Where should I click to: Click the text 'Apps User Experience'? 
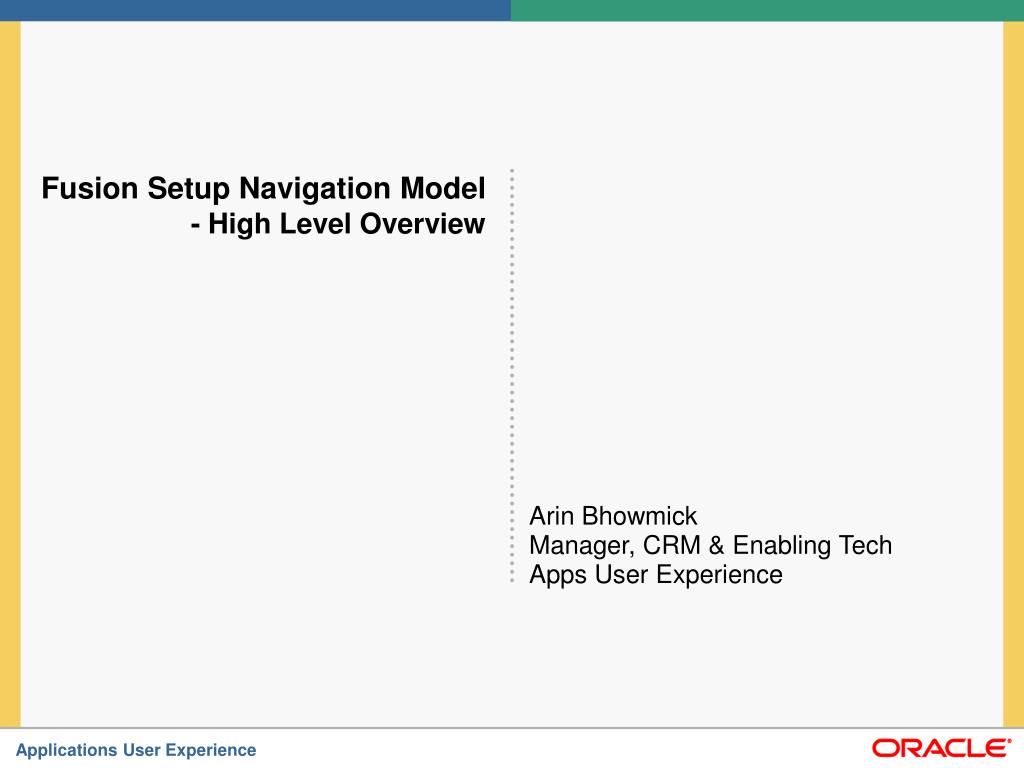(656, 575)
